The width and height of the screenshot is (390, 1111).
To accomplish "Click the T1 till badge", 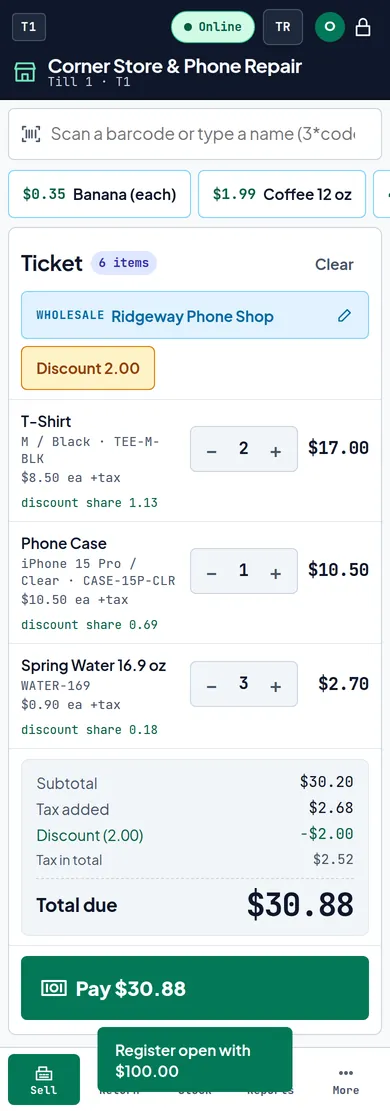I will click(29, 27).
